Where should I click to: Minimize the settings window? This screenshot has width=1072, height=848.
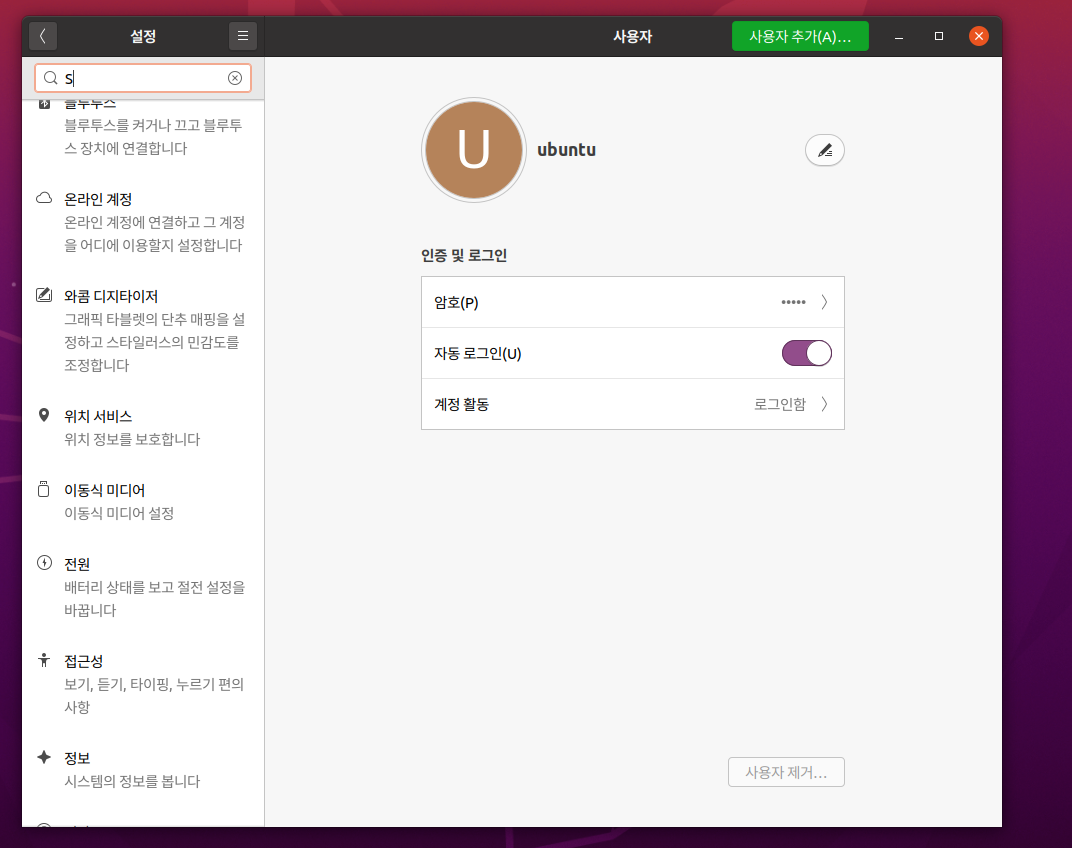[899, 36]
